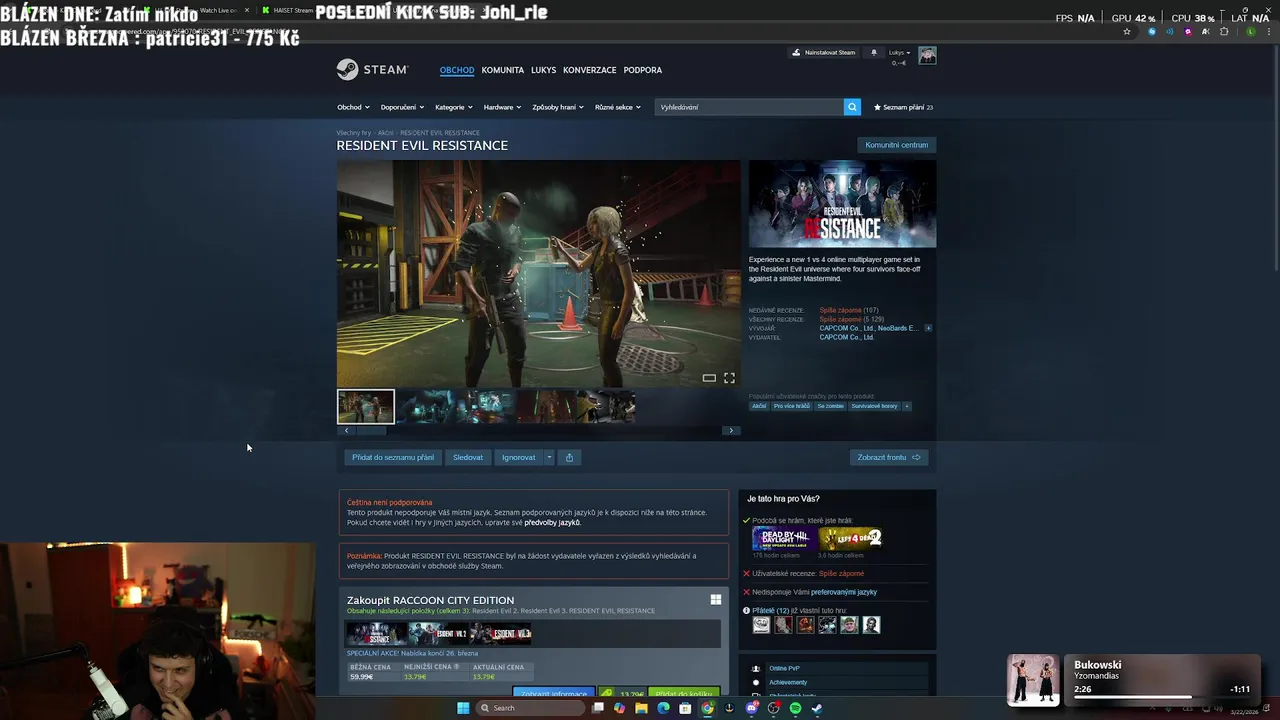Viewport: 1280px width, 720px height.
Task: Click the blue search magnifier button
Action: point(852,107)
